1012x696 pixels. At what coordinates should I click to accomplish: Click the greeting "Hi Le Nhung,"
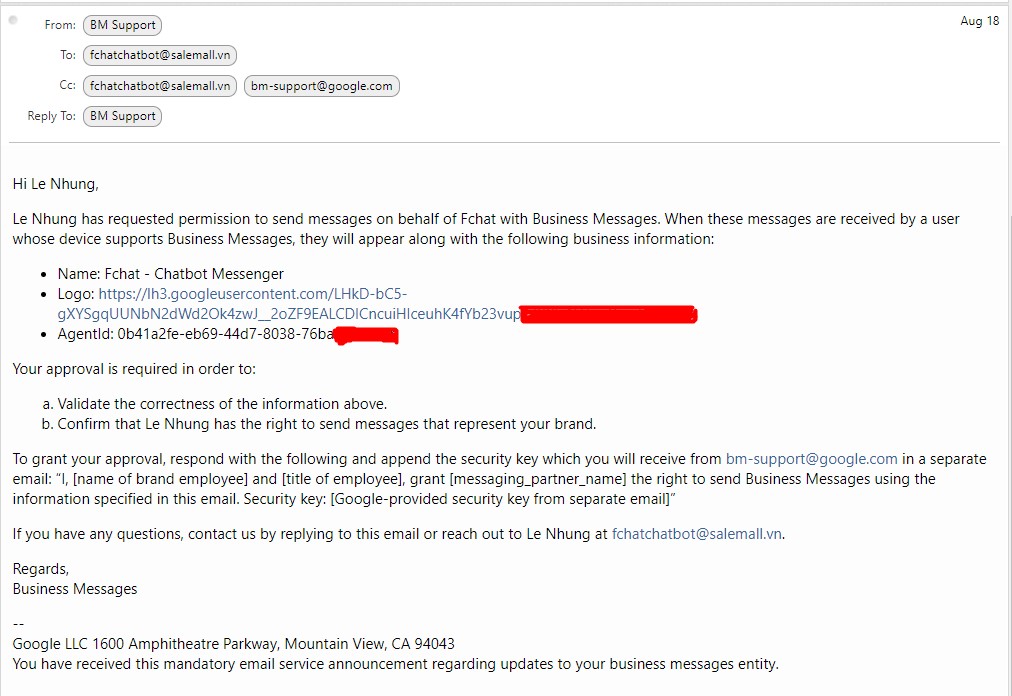tap(56, 184)
